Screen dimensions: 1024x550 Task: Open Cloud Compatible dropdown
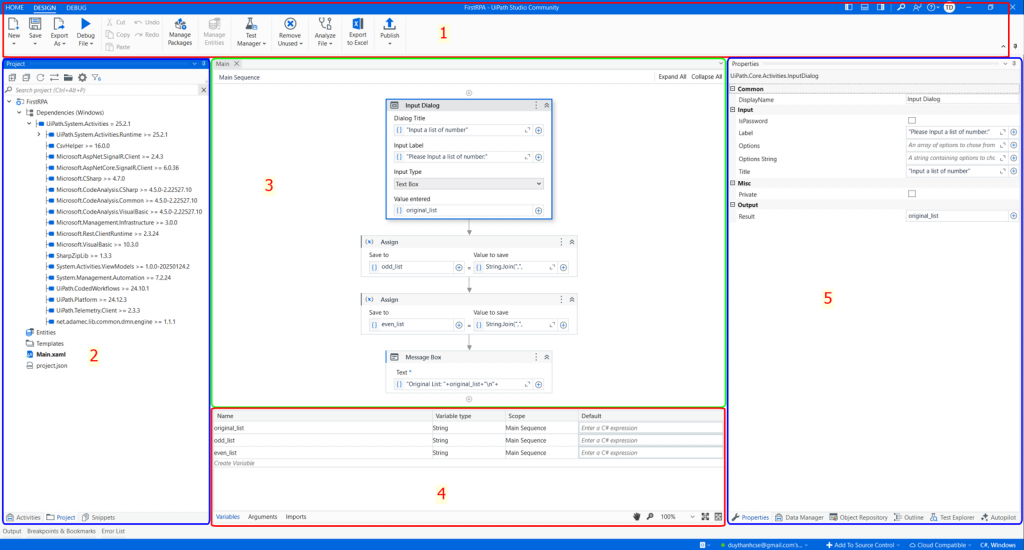[x=940, y=545]
